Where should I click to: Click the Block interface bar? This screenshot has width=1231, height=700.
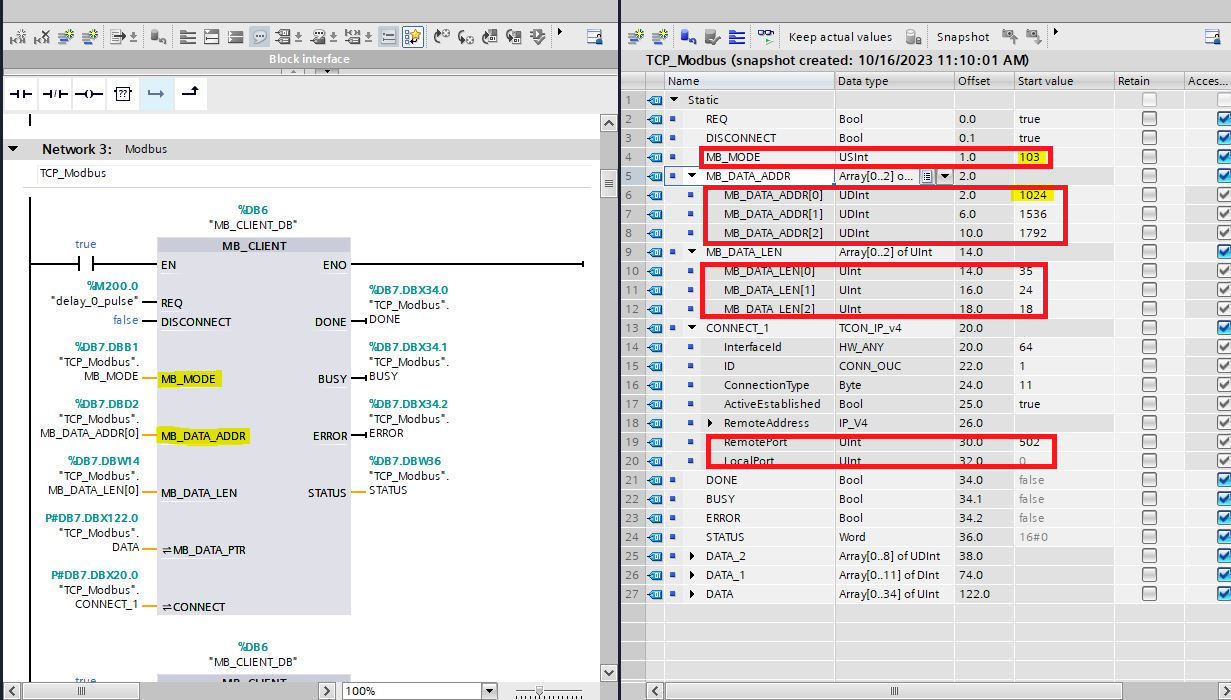309,59
